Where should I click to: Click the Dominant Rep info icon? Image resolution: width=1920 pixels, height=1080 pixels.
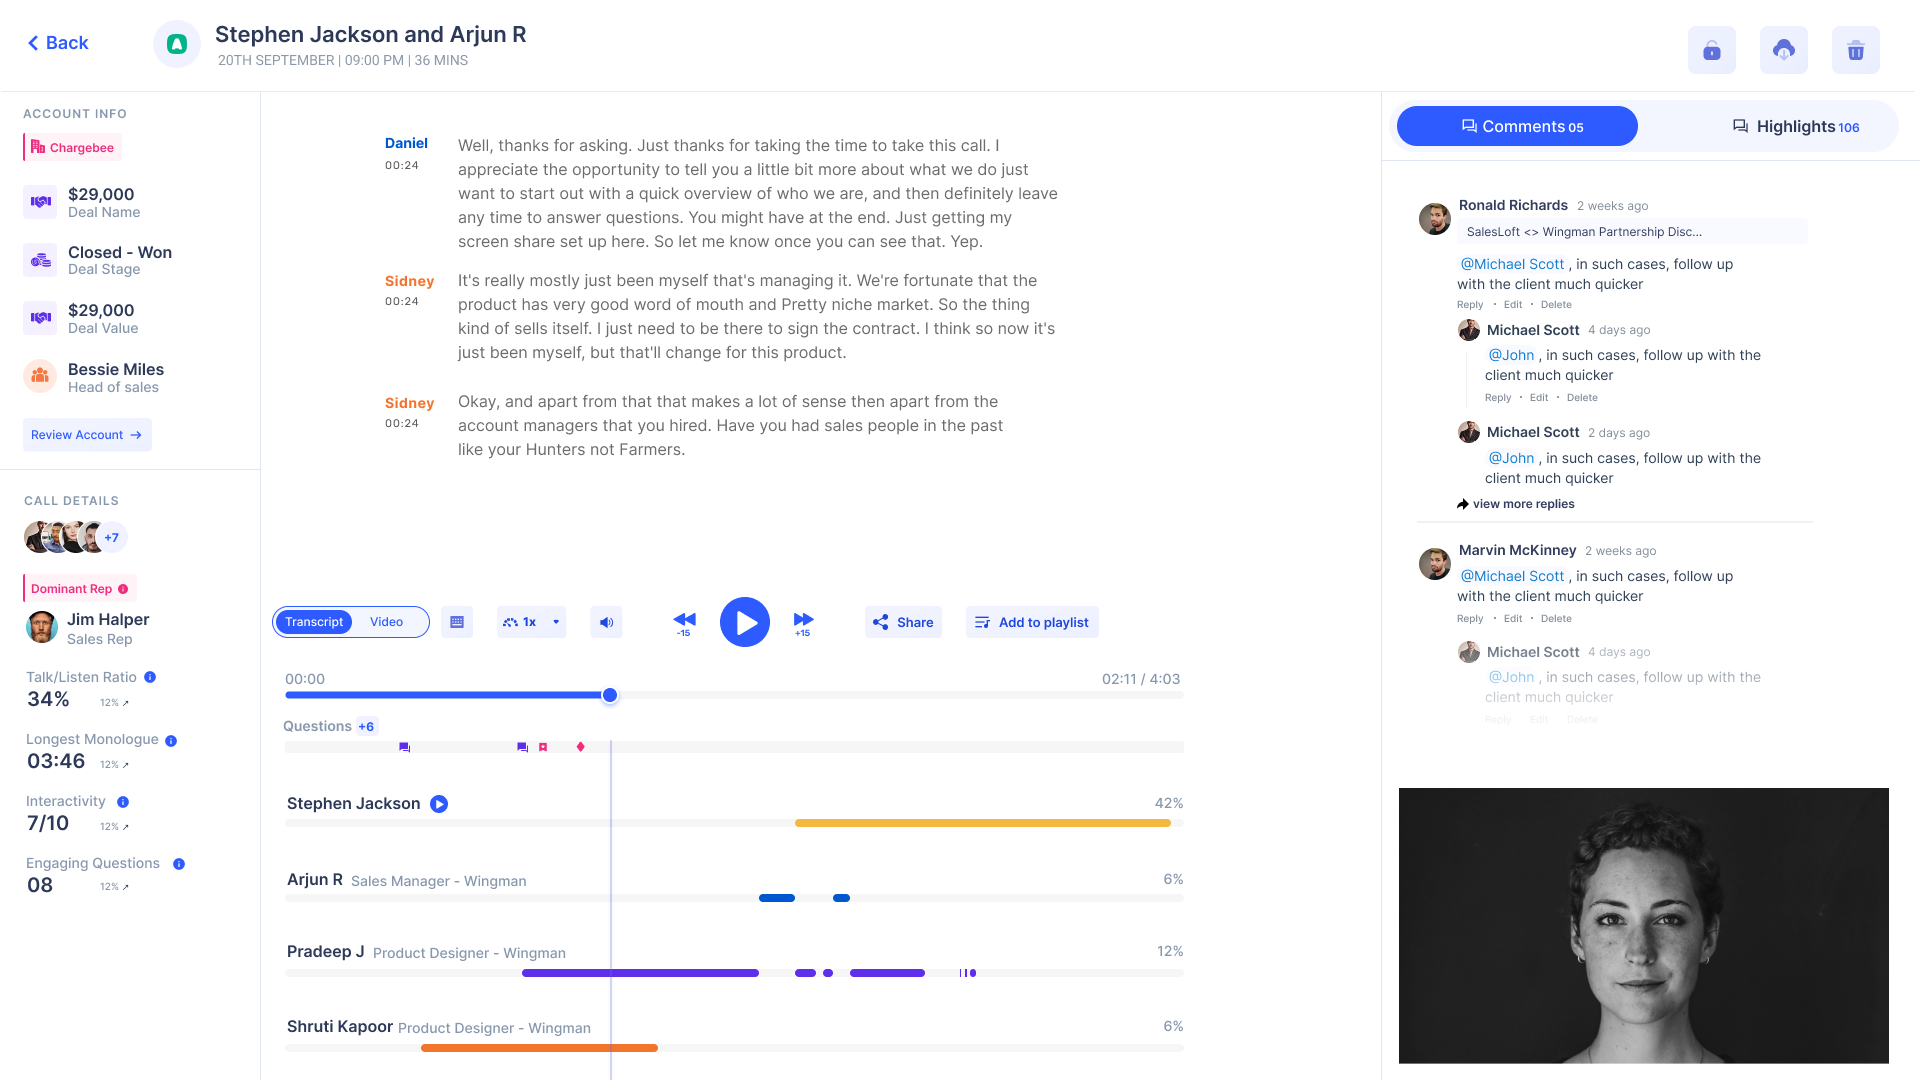123,589
